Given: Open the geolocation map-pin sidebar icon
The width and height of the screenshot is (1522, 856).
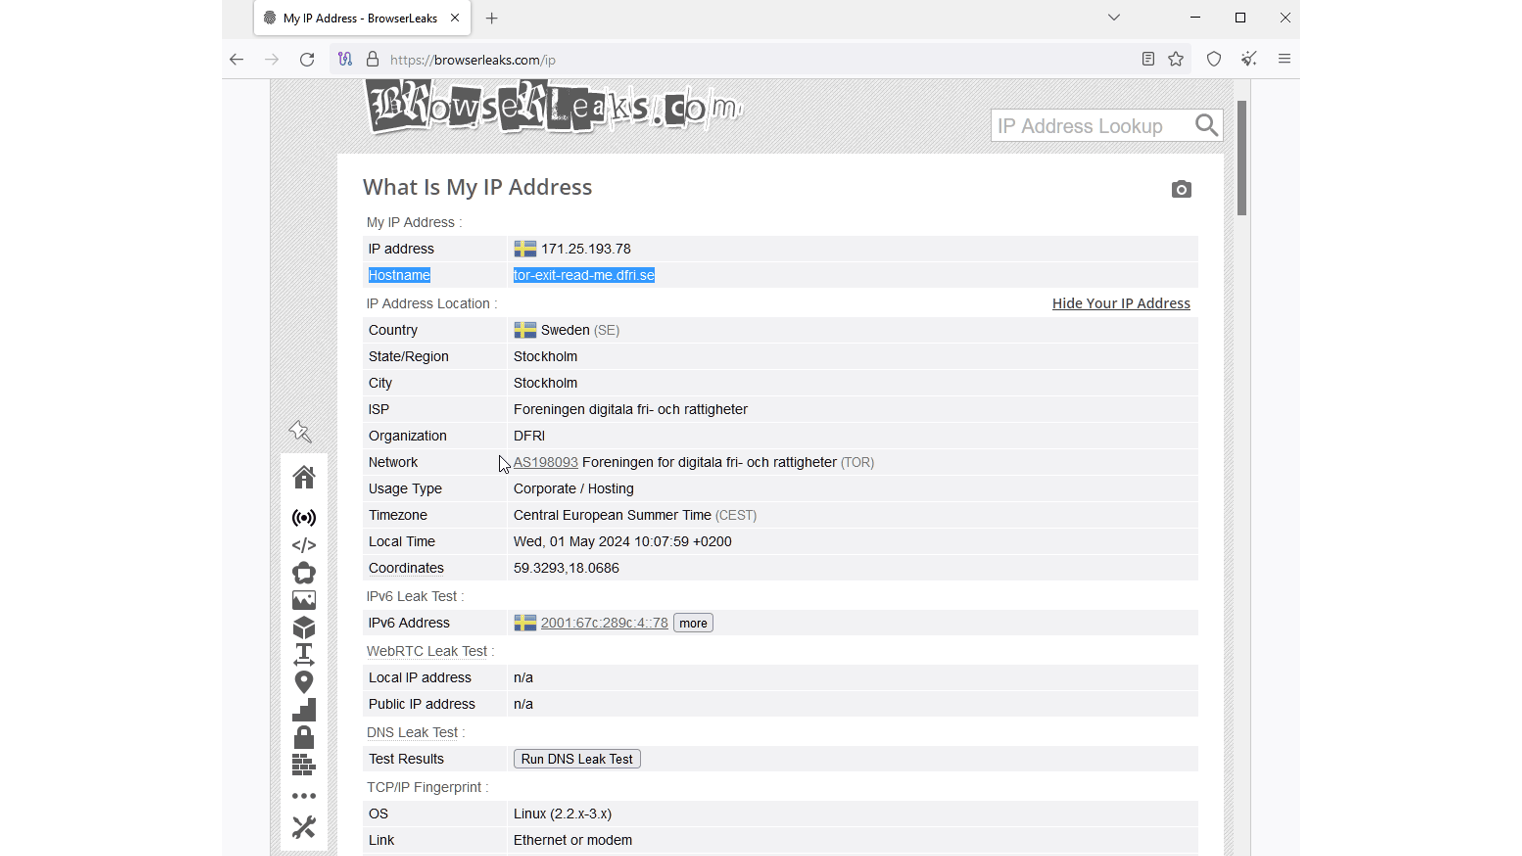Looking at the screenshot, I should tap(304, 682).
